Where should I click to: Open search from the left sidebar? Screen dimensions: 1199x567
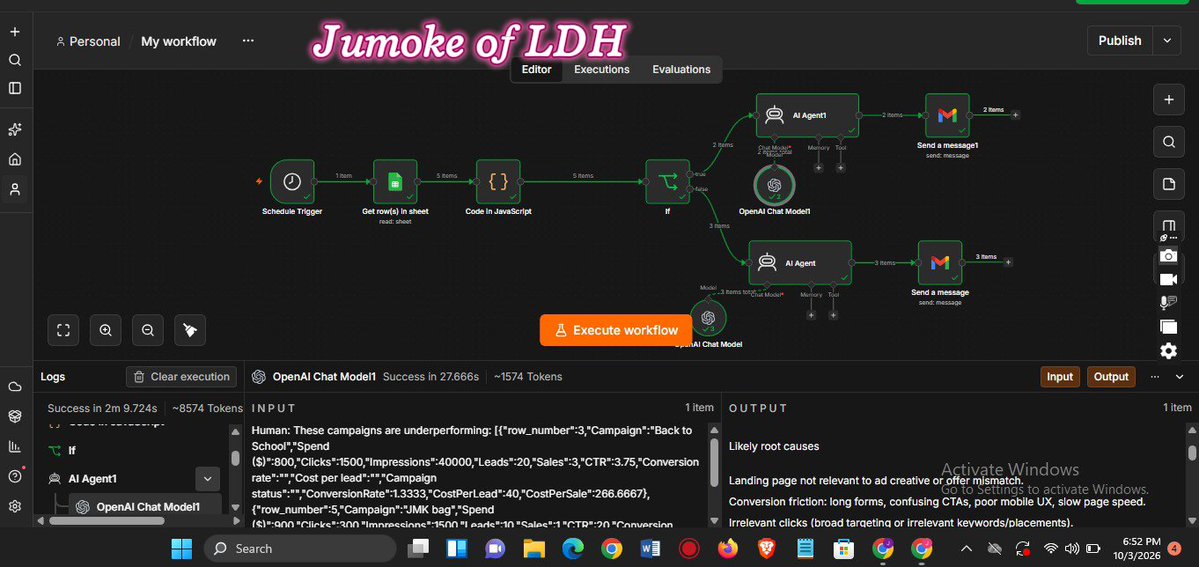(x=15, y=60)
